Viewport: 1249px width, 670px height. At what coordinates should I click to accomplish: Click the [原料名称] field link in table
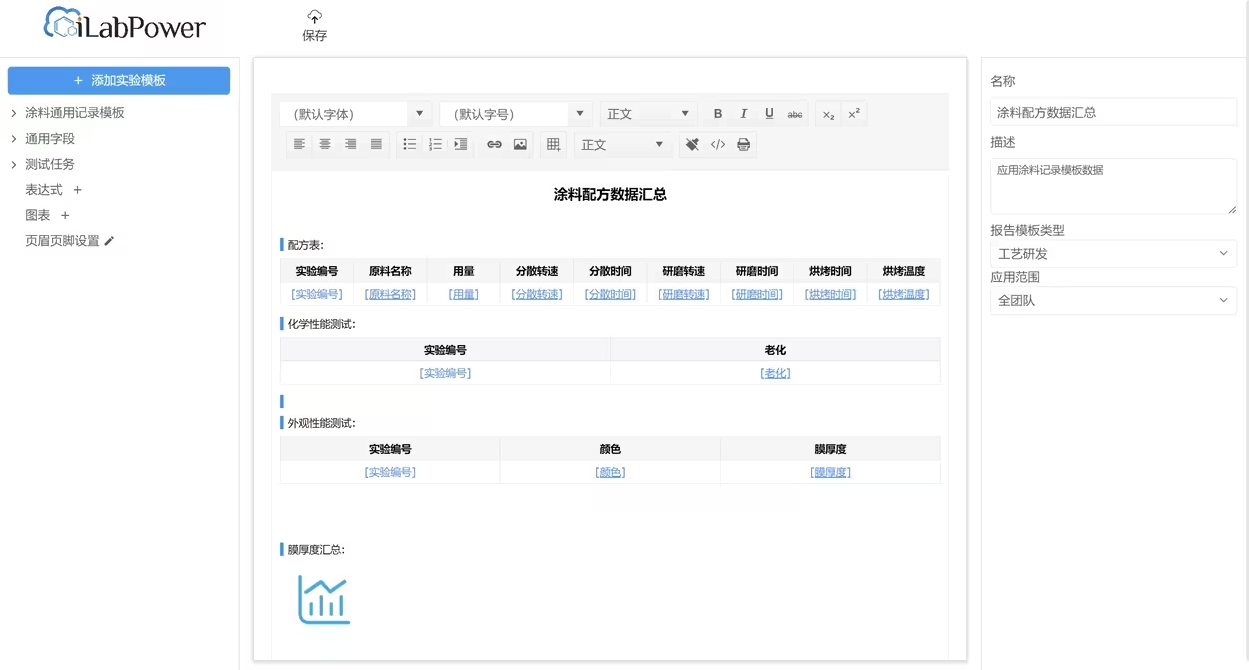tap(390, 294)
